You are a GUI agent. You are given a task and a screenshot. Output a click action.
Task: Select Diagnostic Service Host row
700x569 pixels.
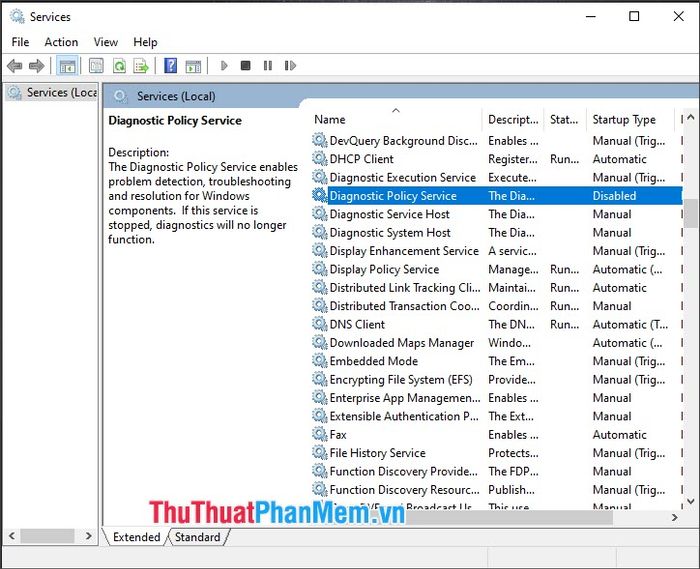pyautogui.click(x=497, y=214)
